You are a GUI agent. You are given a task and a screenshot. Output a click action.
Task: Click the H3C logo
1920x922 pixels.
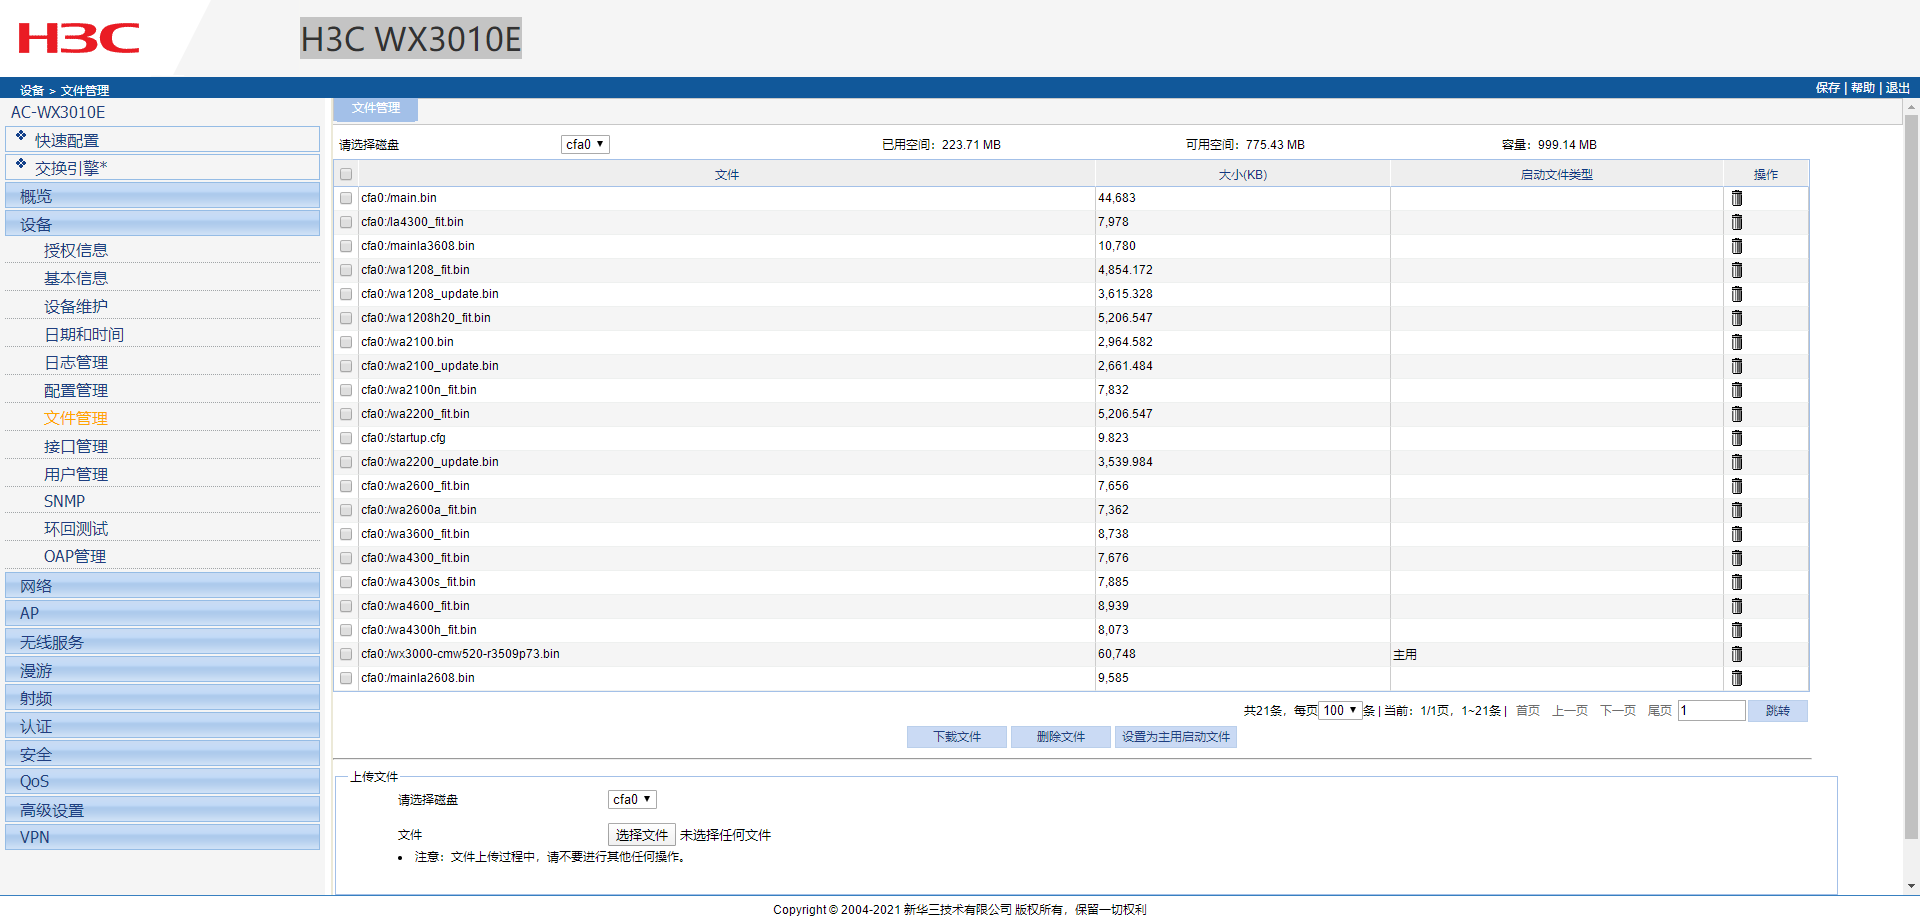tap(79, 38)
